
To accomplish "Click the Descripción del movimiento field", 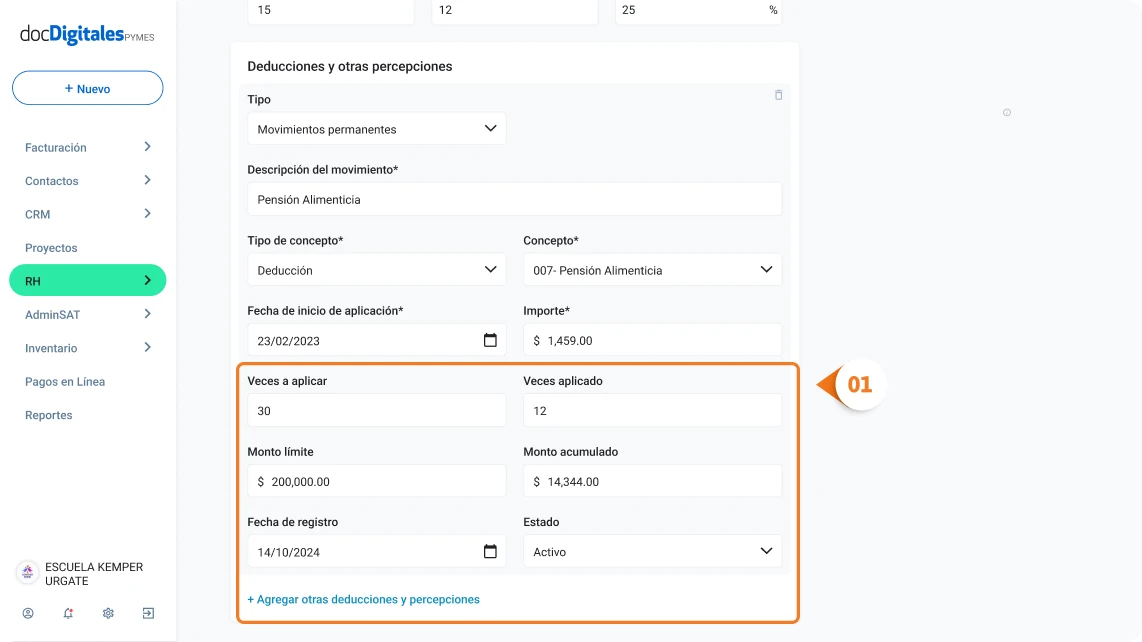I will click(515, 199).
